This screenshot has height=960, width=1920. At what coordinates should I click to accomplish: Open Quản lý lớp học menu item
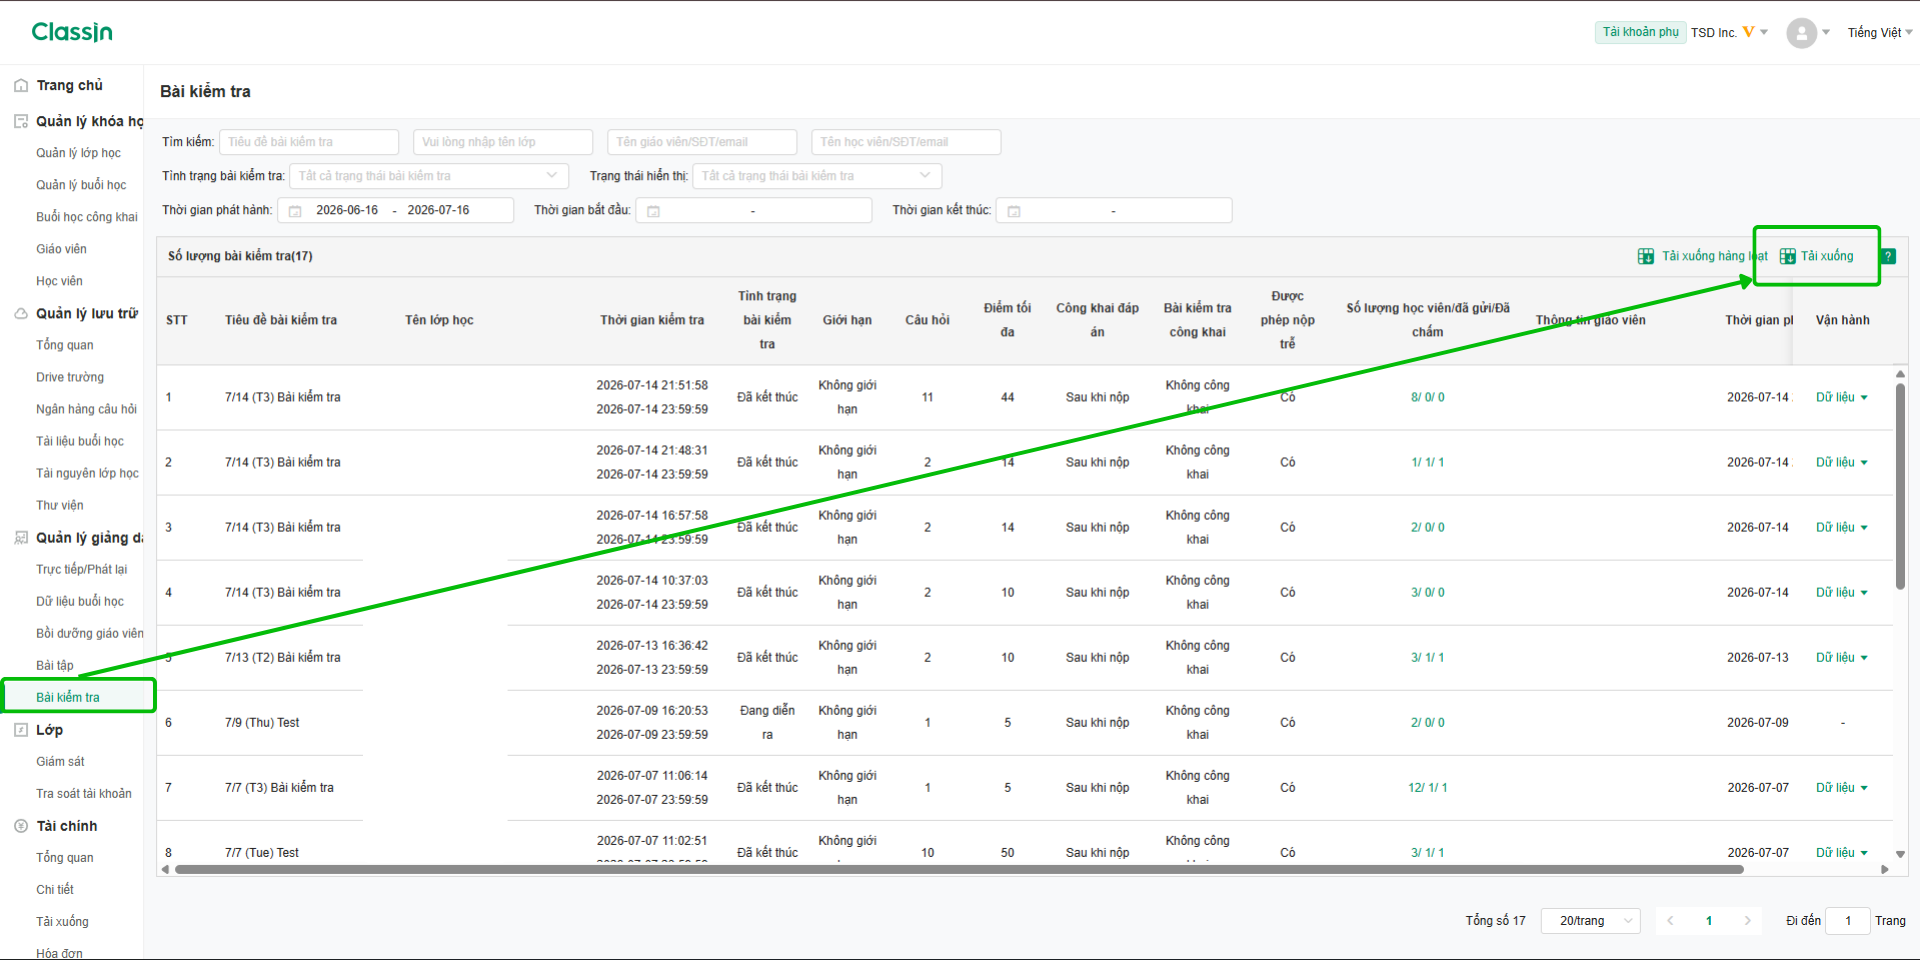tap(78, 153)
